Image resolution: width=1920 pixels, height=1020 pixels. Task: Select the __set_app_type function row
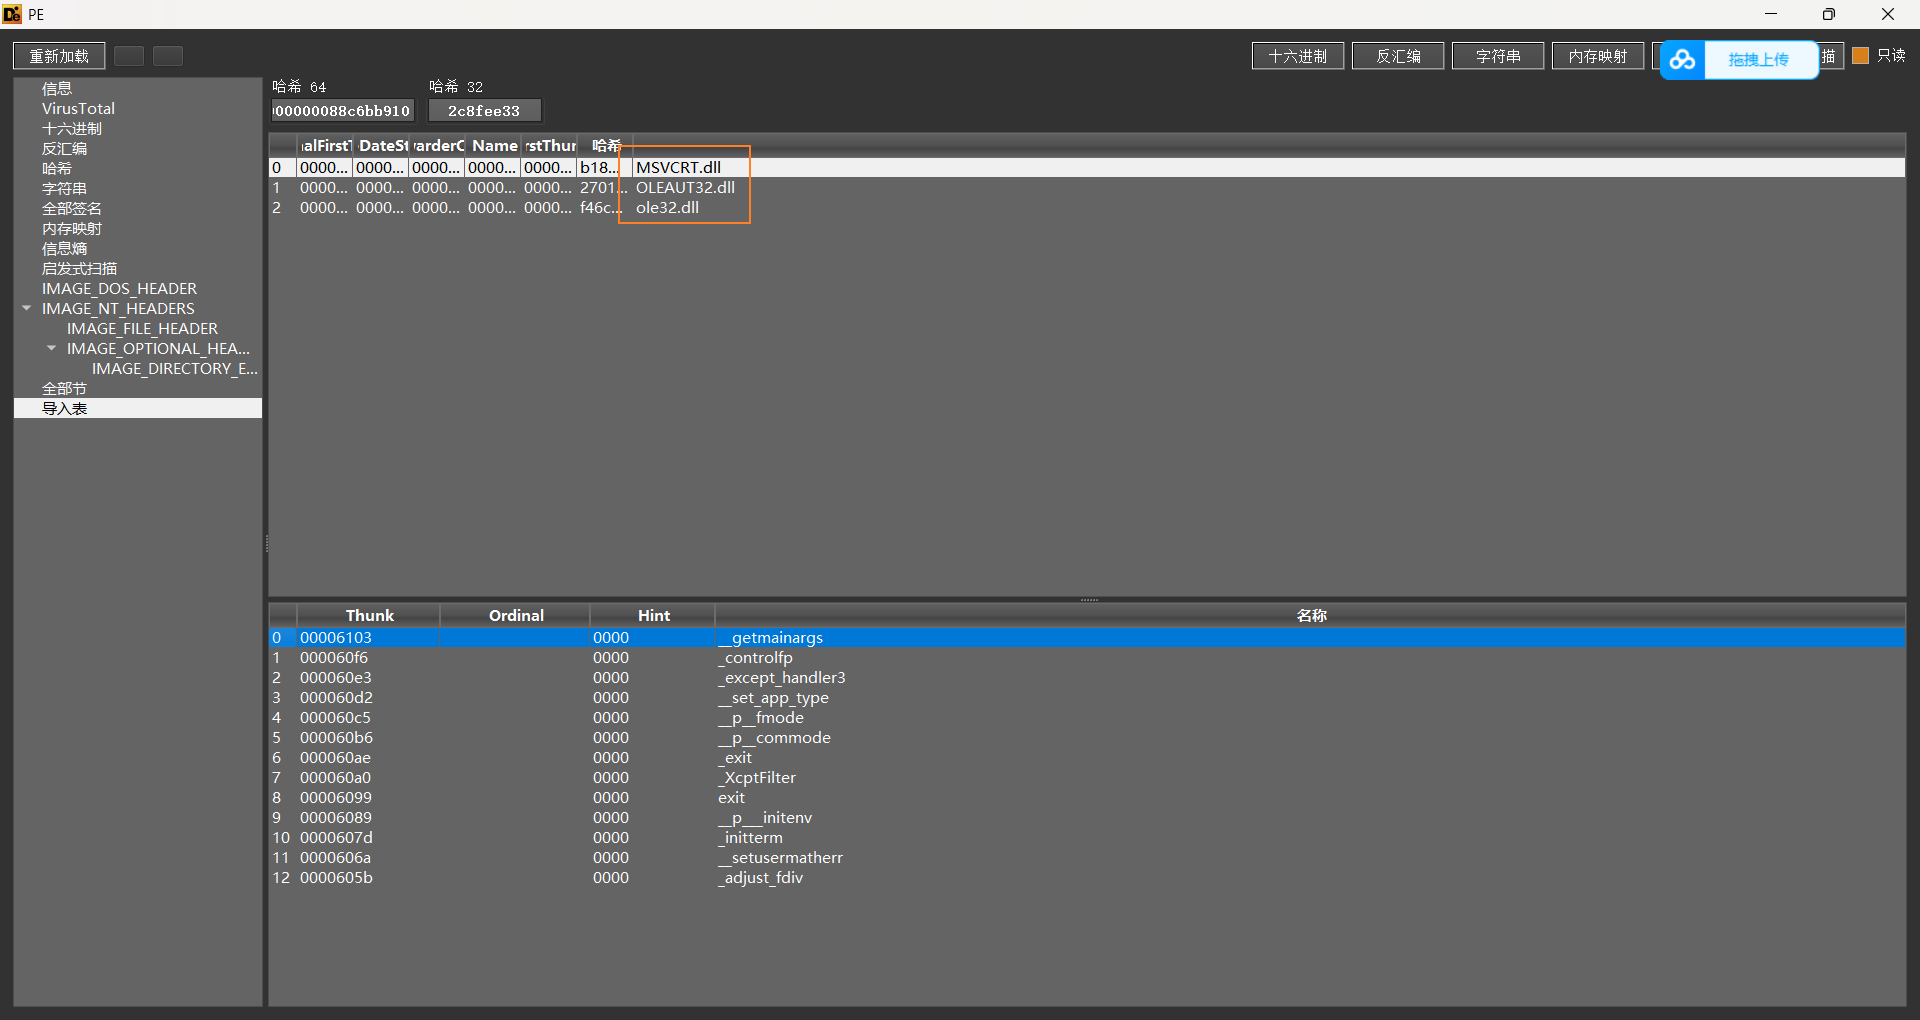click(1087, 697)
